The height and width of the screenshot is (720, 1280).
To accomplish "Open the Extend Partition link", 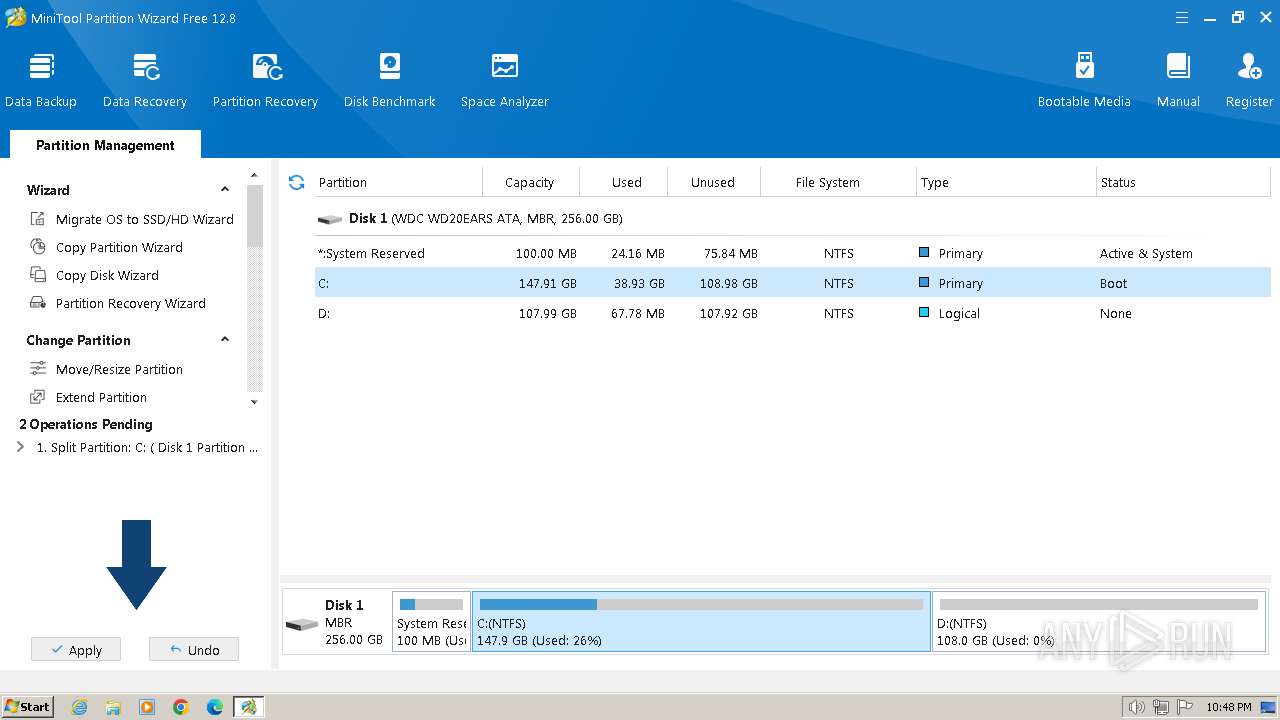I will click(101, 397).
